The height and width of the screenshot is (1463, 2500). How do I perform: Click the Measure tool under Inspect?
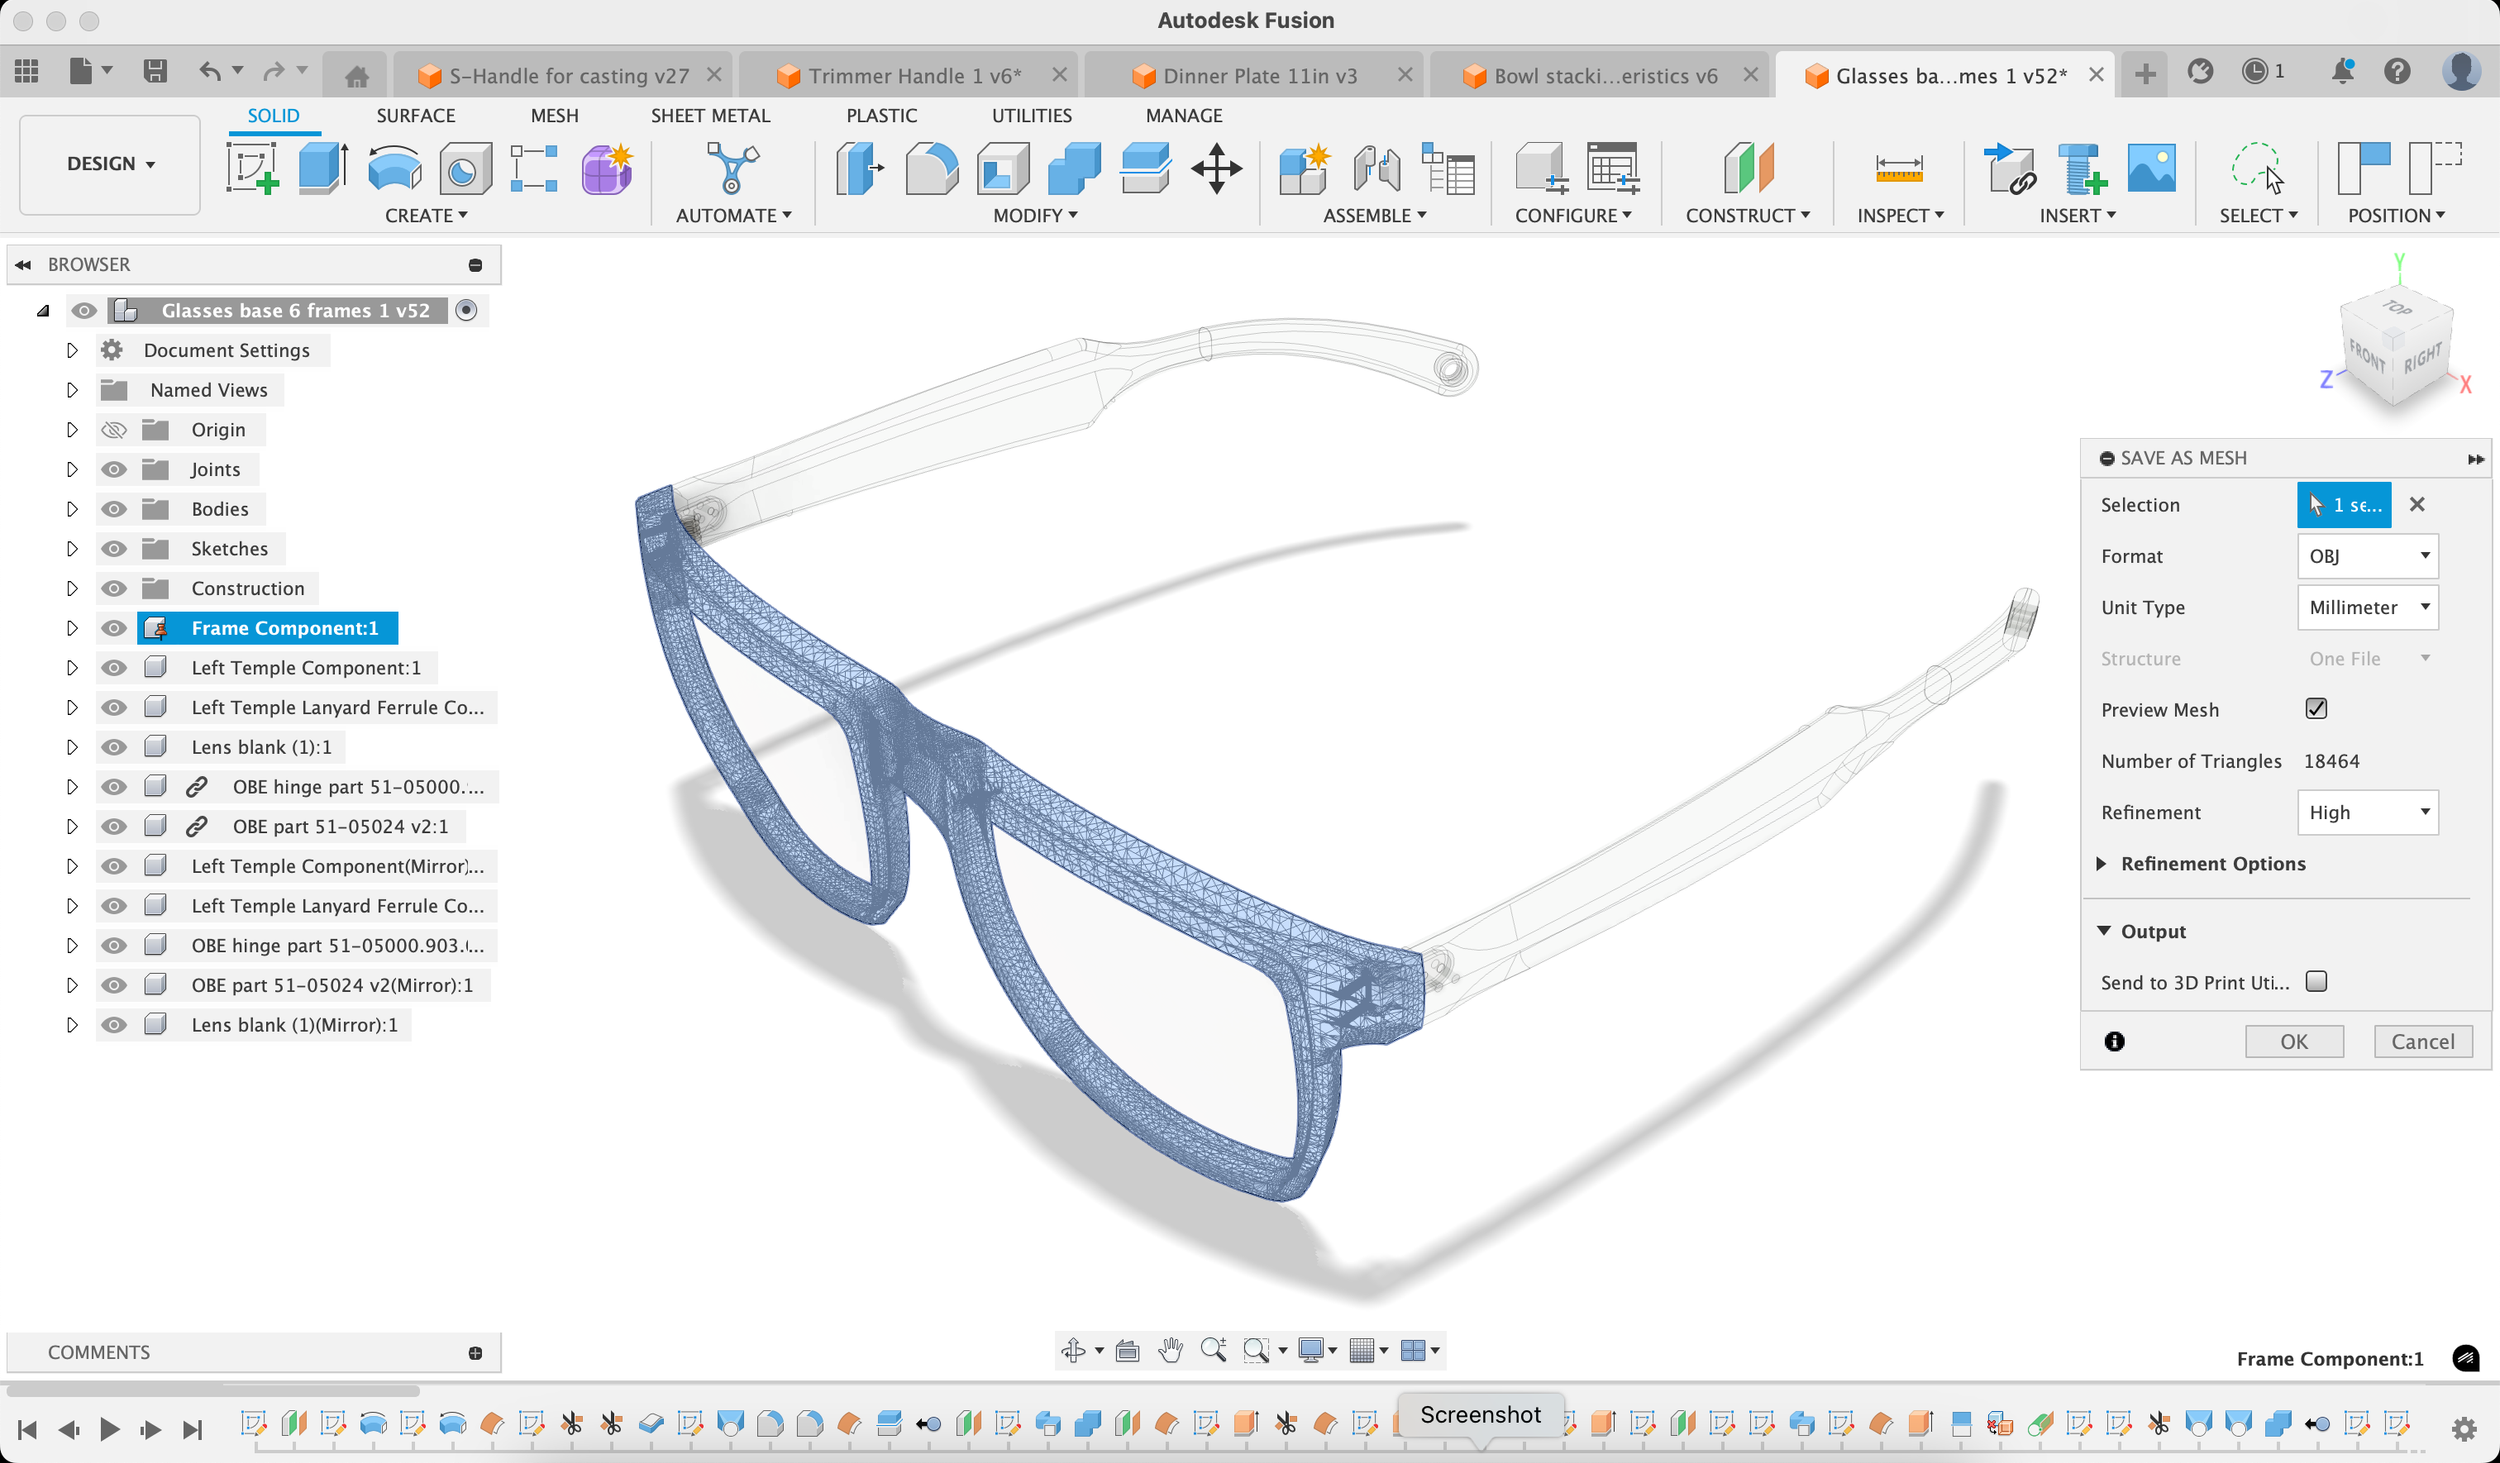coord(1898,167)
